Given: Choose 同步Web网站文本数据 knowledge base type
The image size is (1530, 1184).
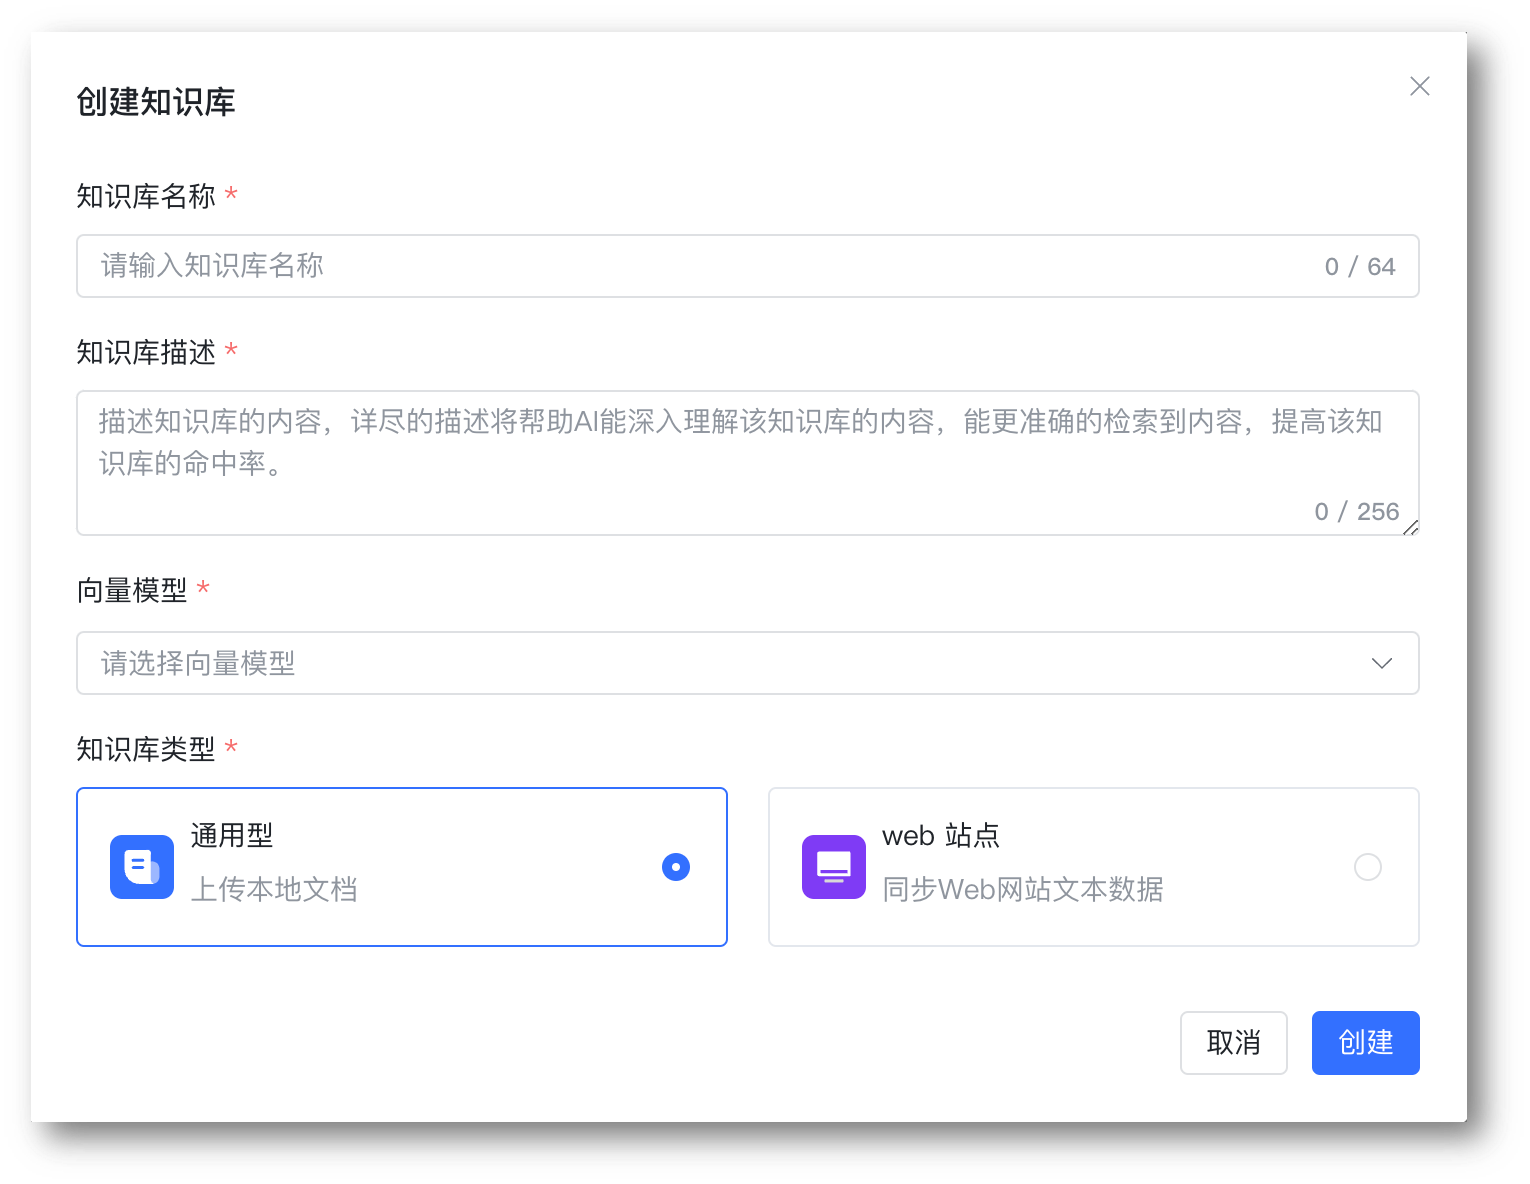Looking at the screenshot, I should (1093, 867).
